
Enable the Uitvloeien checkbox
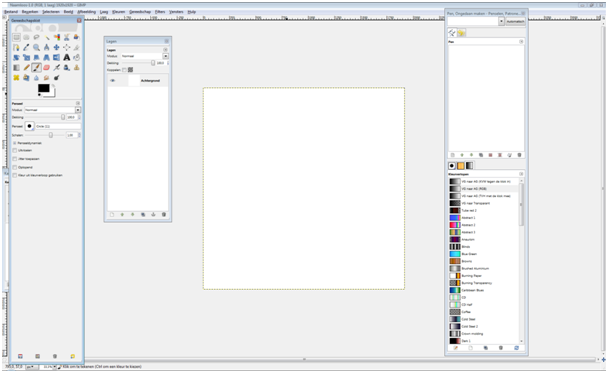(x=15, y=150)
